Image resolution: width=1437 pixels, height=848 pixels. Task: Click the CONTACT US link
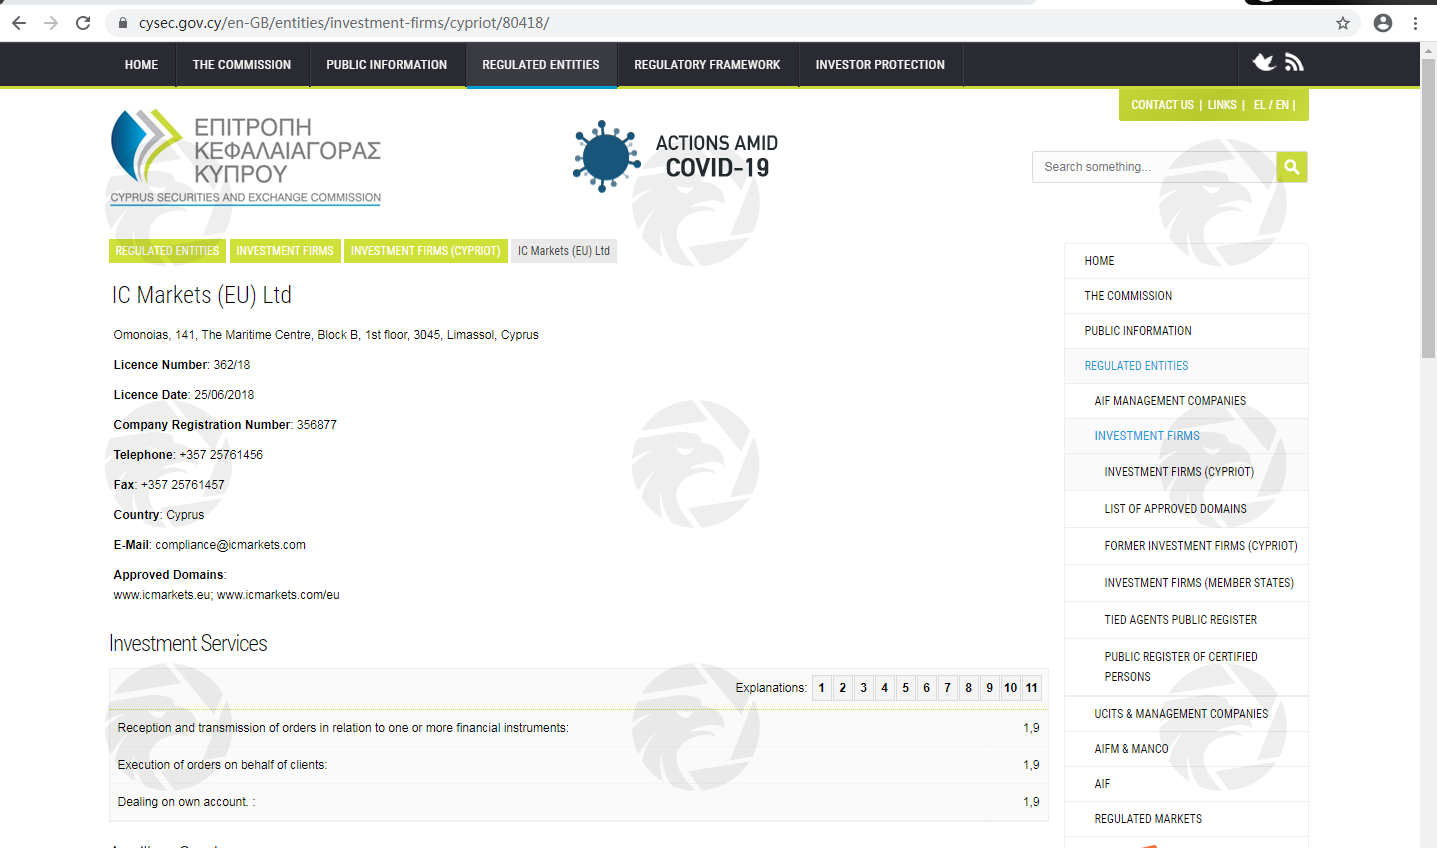[1162, 105]
